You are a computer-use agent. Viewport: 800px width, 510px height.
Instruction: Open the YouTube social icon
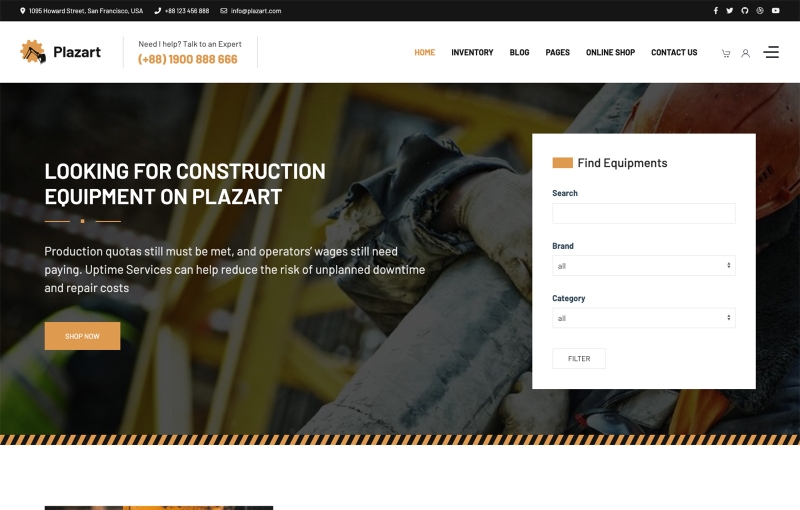[776, 11]
